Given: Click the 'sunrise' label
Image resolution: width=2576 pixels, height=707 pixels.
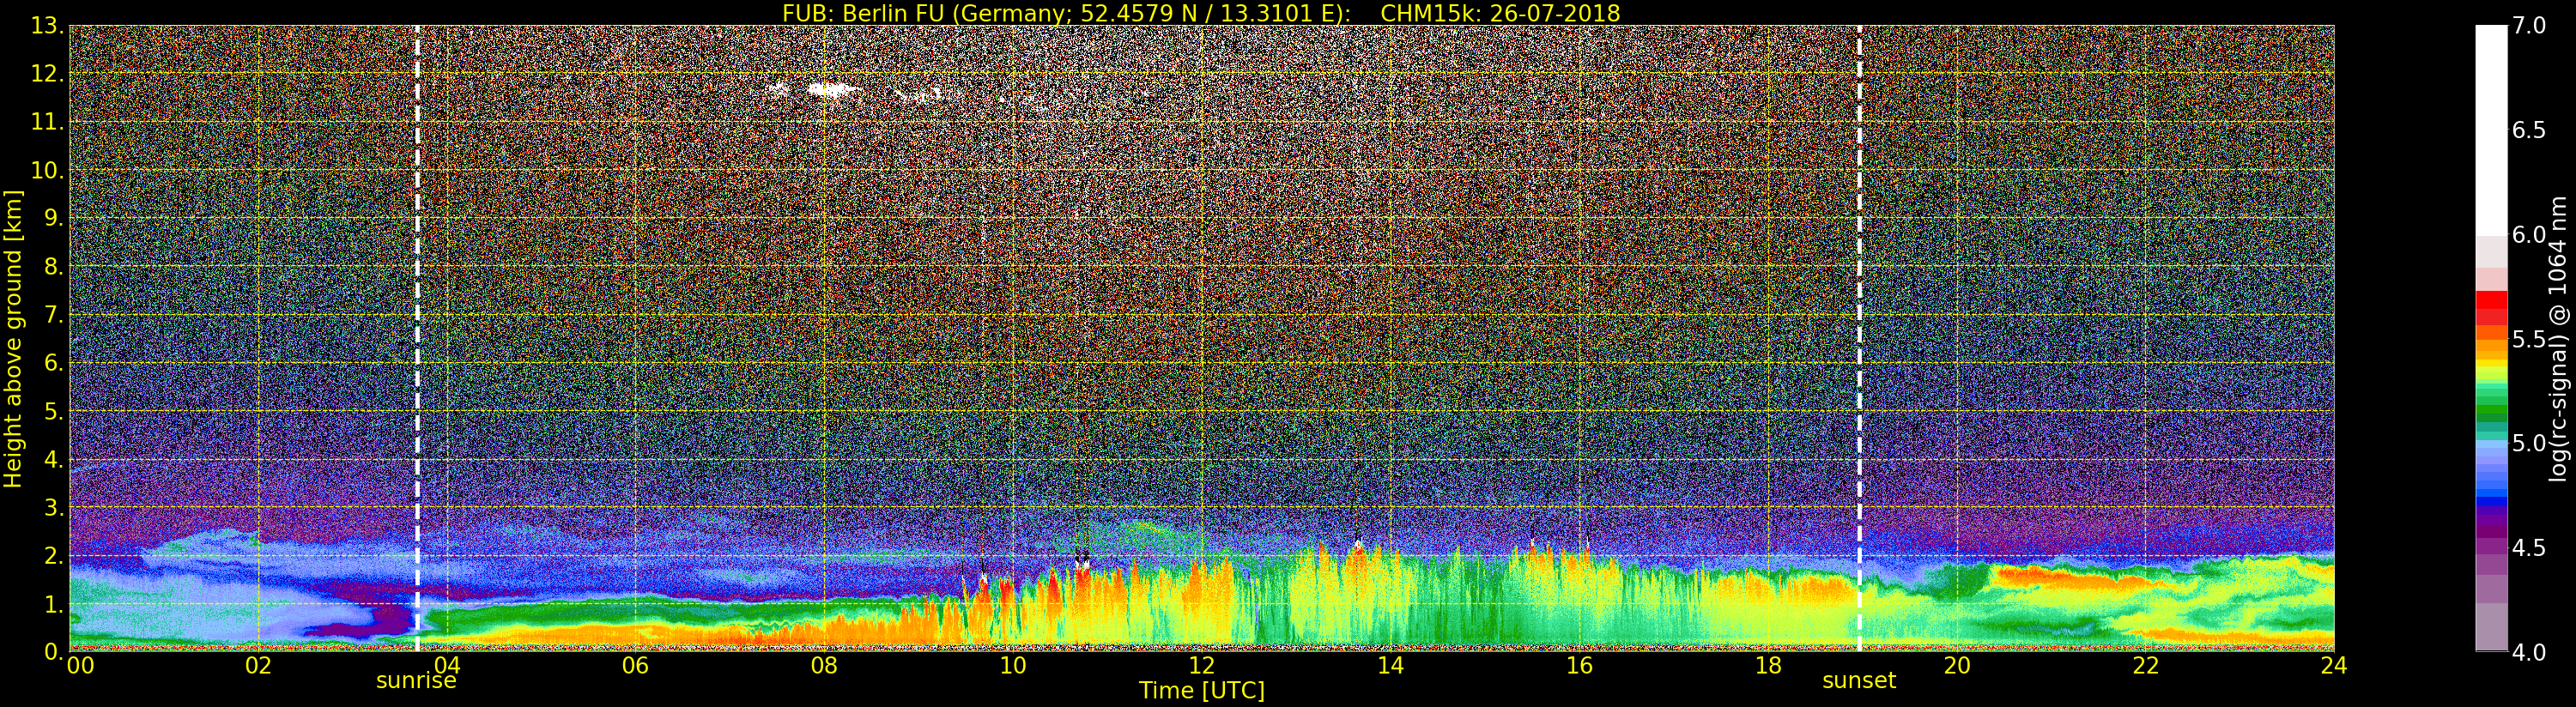Looking at the screenshot, I should click(416, 681).
